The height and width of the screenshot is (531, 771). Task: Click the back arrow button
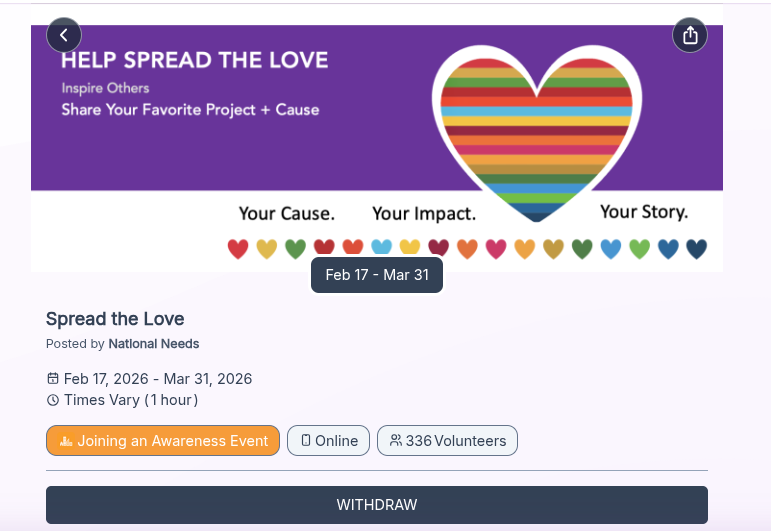(64, 35)
